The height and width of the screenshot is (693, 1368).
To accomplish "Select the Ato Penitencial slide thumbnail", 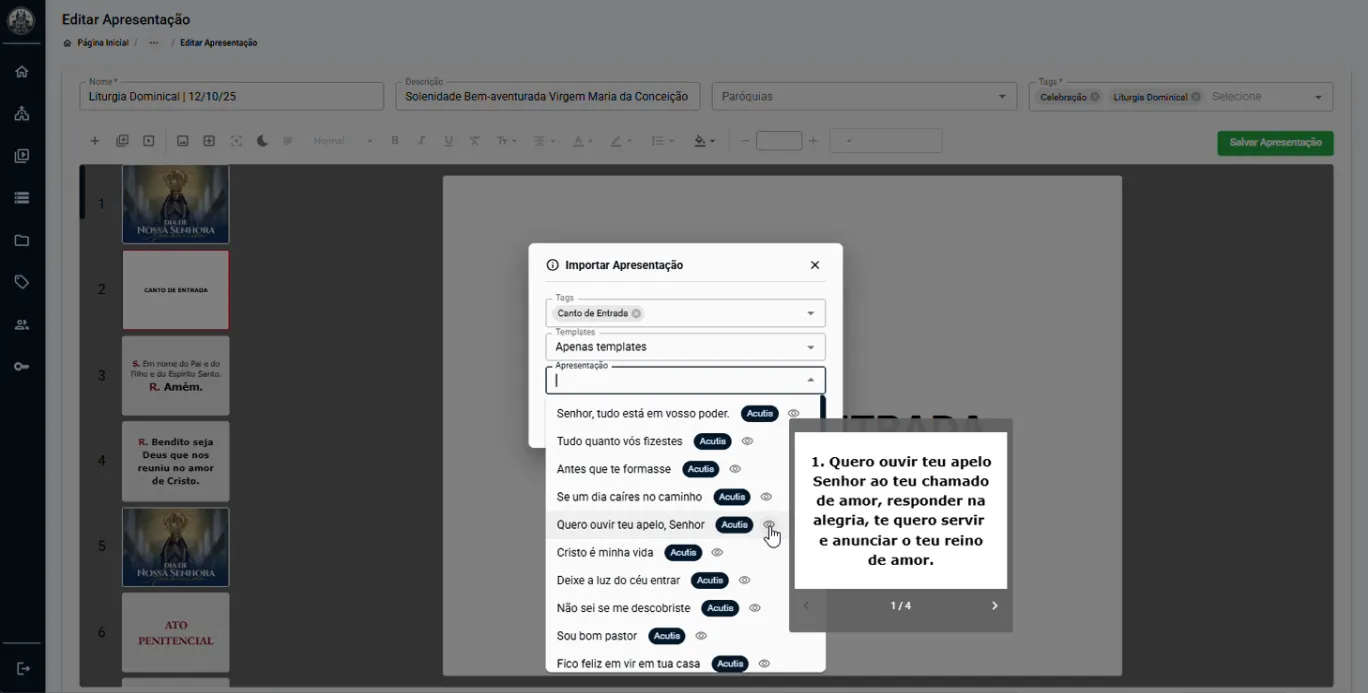I will click(x=176, y=632).
